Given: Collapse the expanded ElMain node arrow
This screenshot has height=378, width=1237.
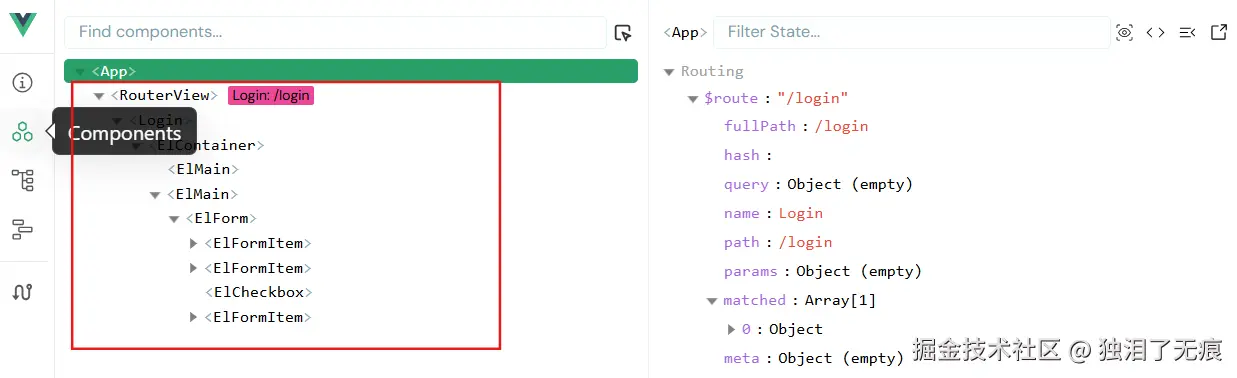Looking at the screenshot, I should point(155,195).
